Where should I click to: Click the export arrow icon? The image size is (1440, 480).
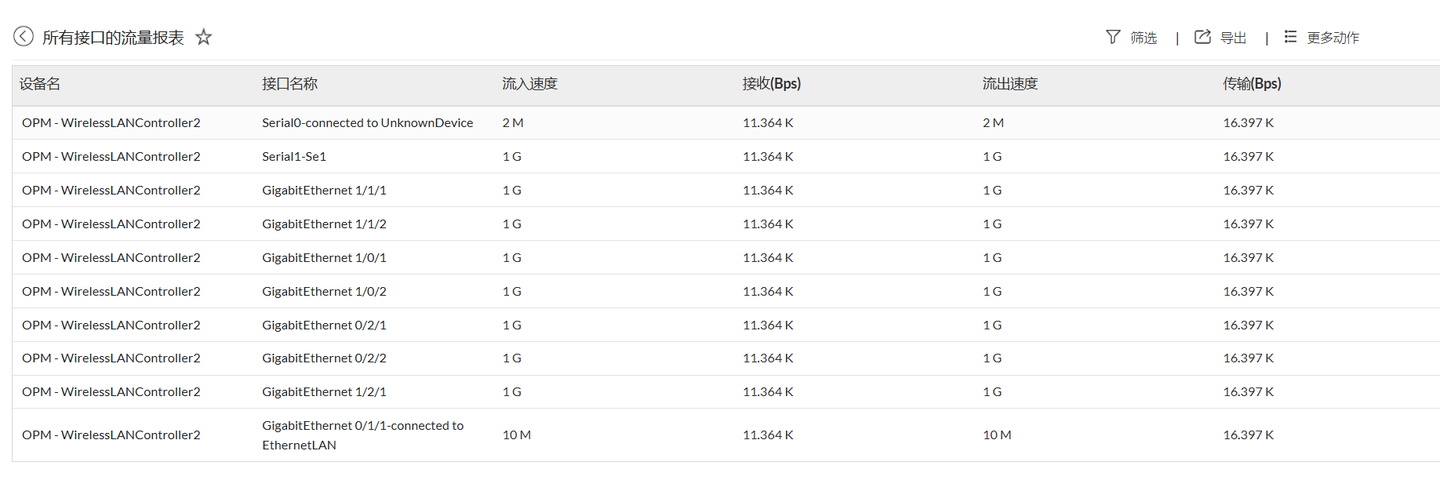click(1203, 37)
